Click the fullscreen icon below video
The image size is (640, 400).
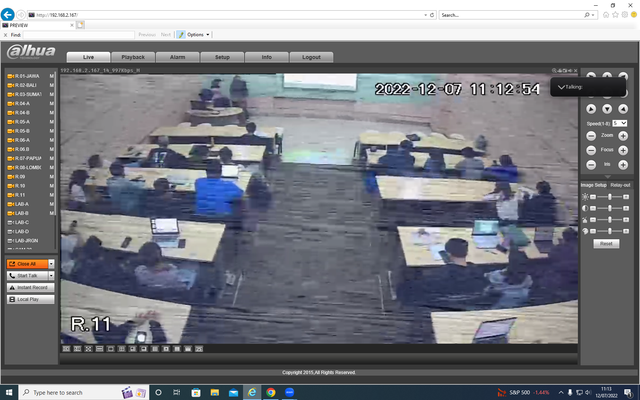[88, 349]
